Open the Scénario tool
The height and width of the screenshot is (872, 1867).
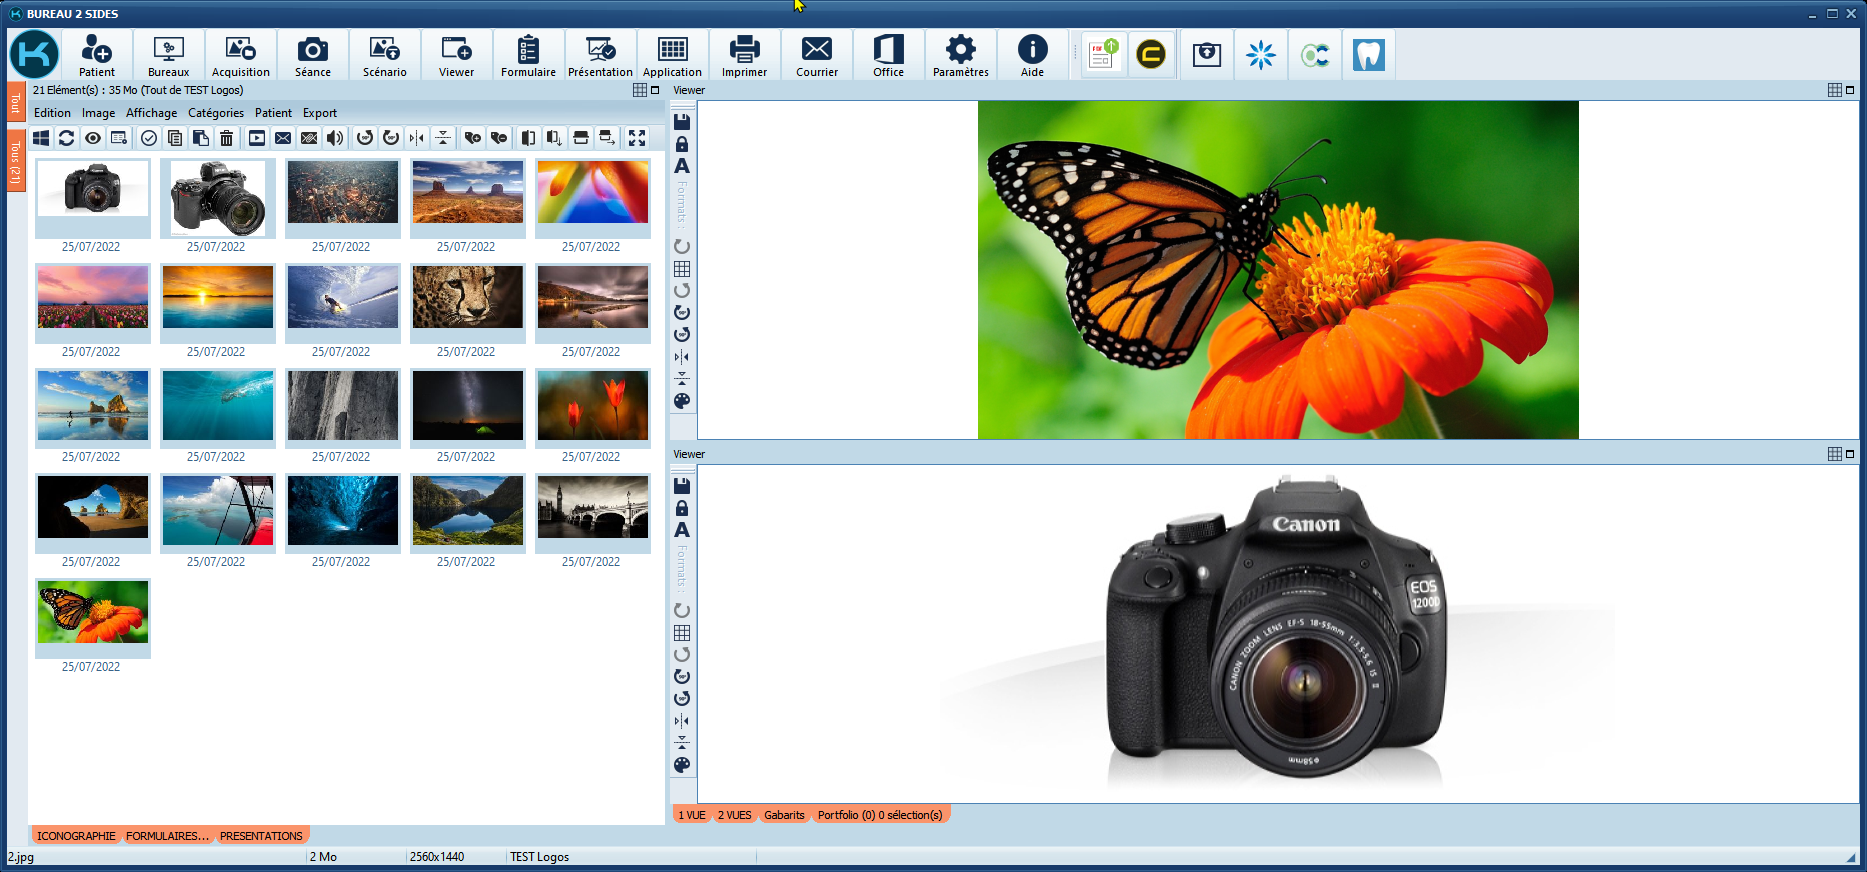(x=384, y=55)
